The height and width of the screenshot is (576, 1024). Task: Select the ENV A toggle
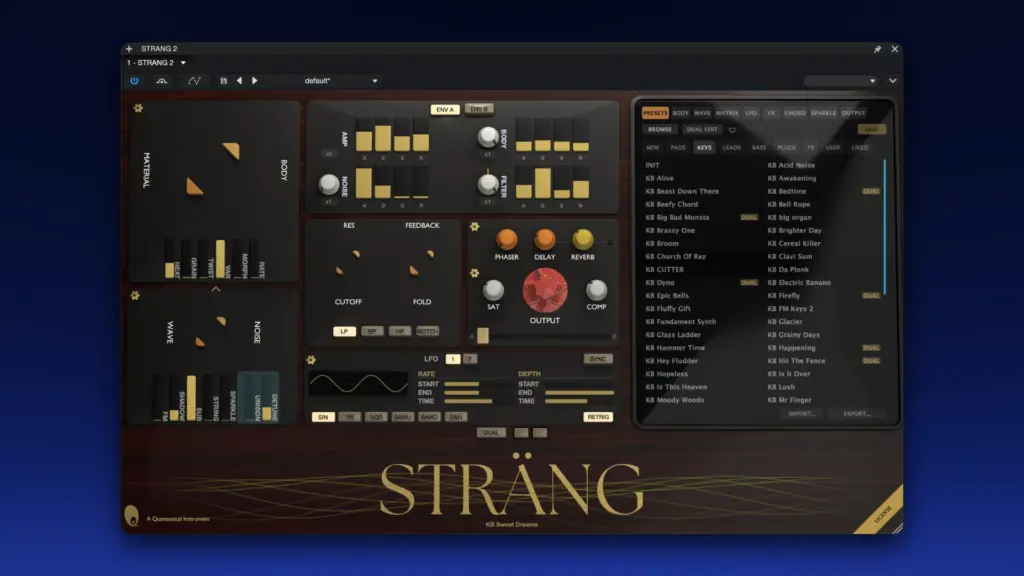445,110
